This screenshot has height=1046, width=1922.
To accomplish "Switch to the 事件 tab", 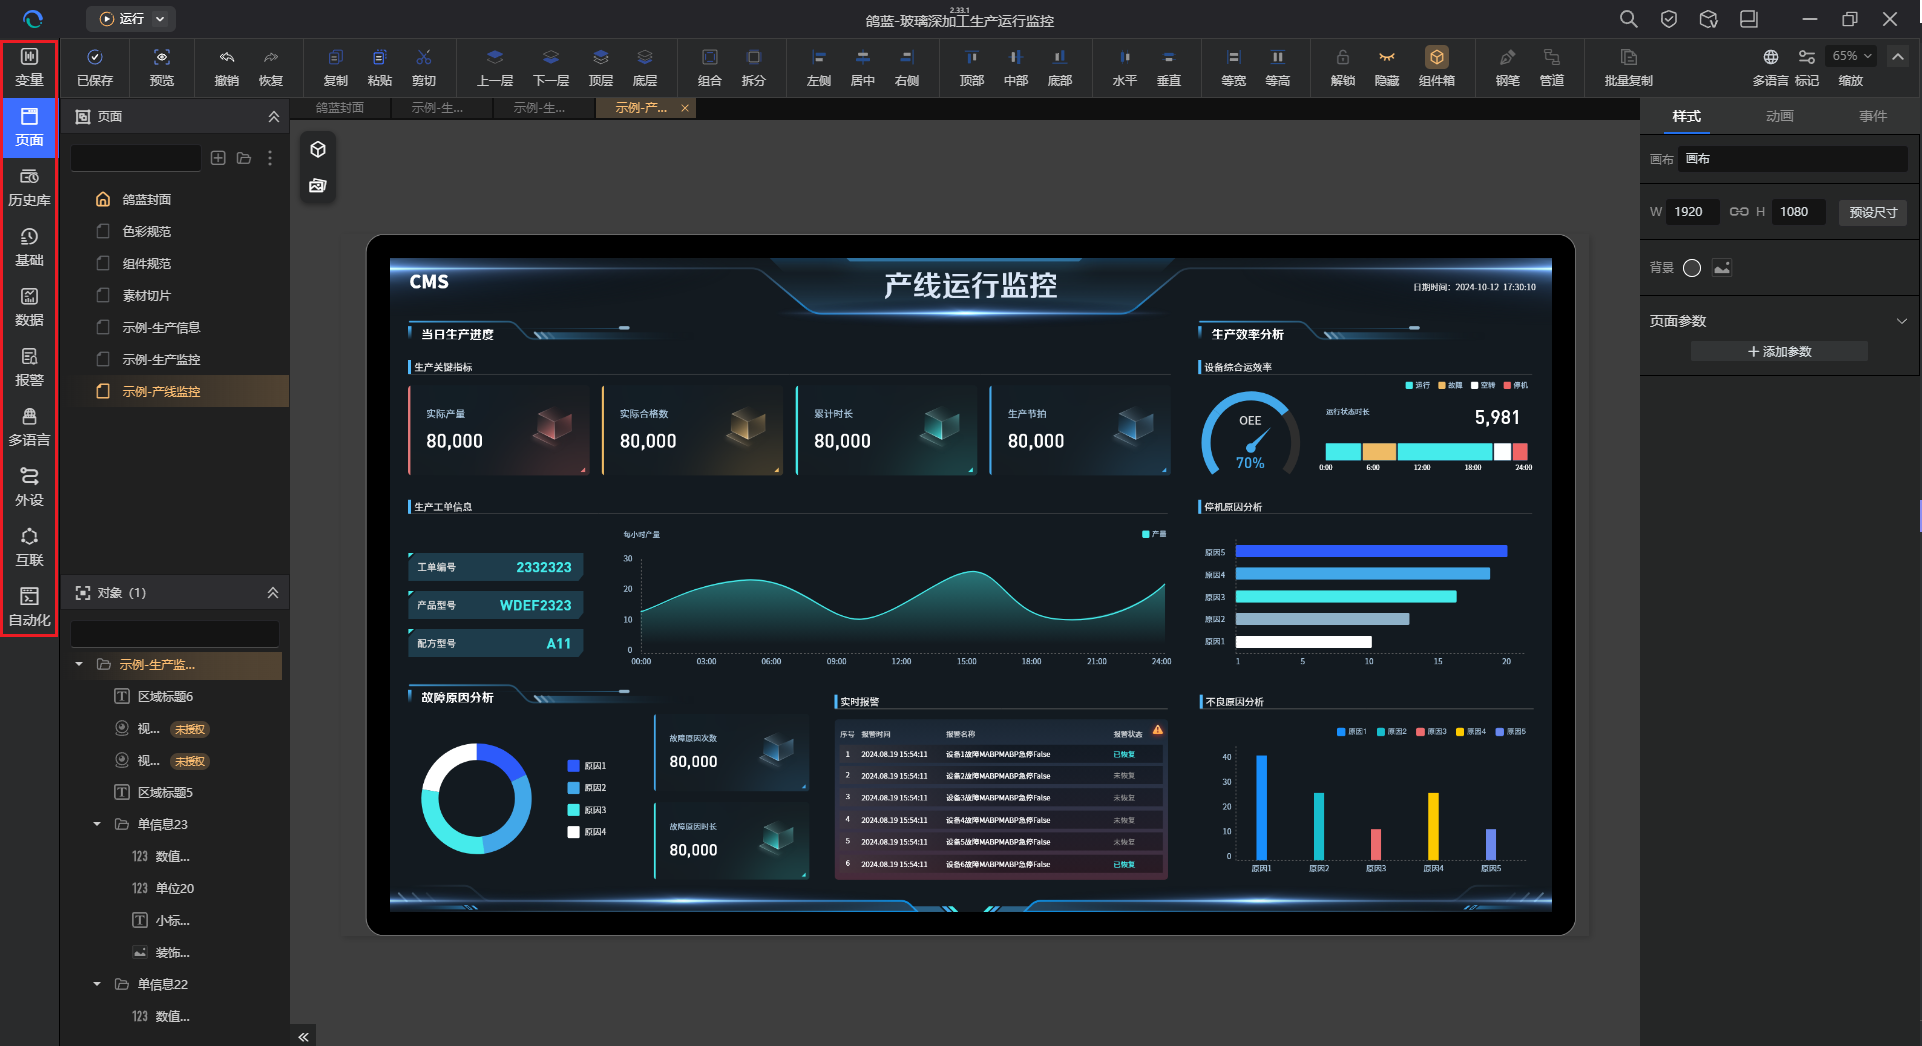I will point(1873,117).
